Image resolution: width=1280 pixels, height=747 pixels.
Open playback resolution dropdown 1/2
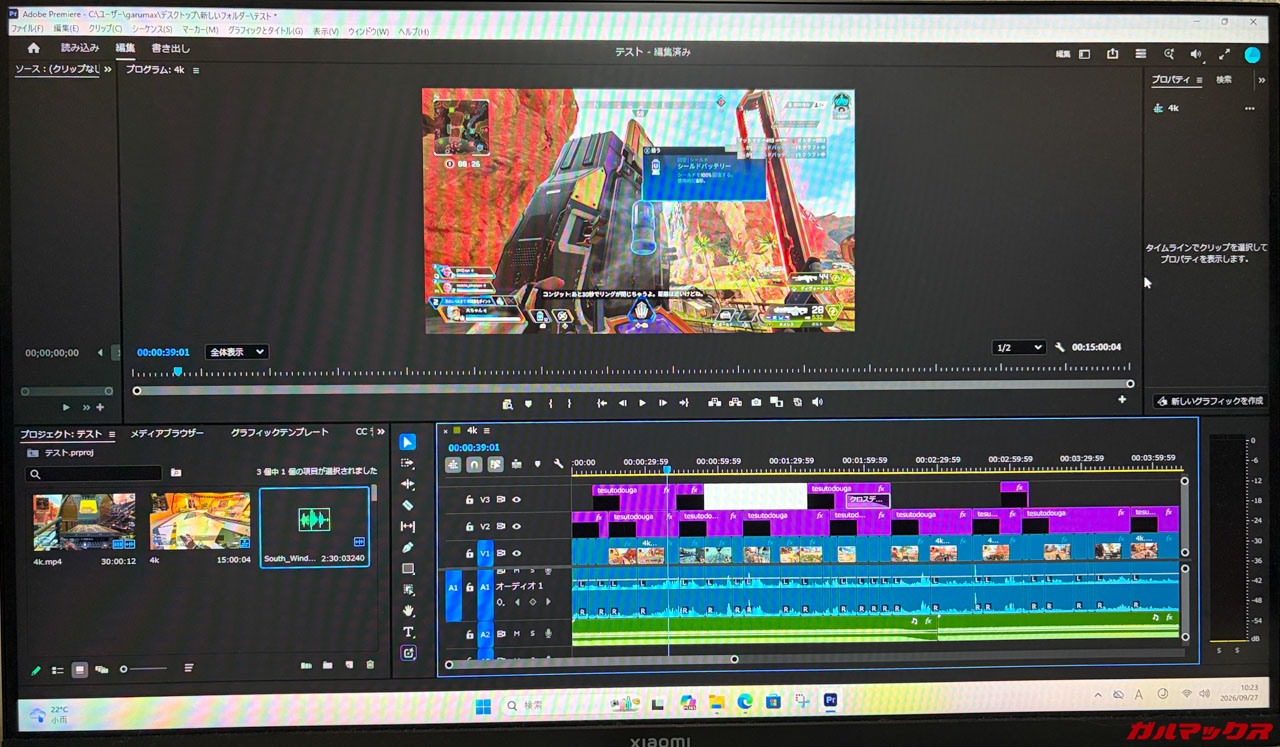click(1018, 347)
